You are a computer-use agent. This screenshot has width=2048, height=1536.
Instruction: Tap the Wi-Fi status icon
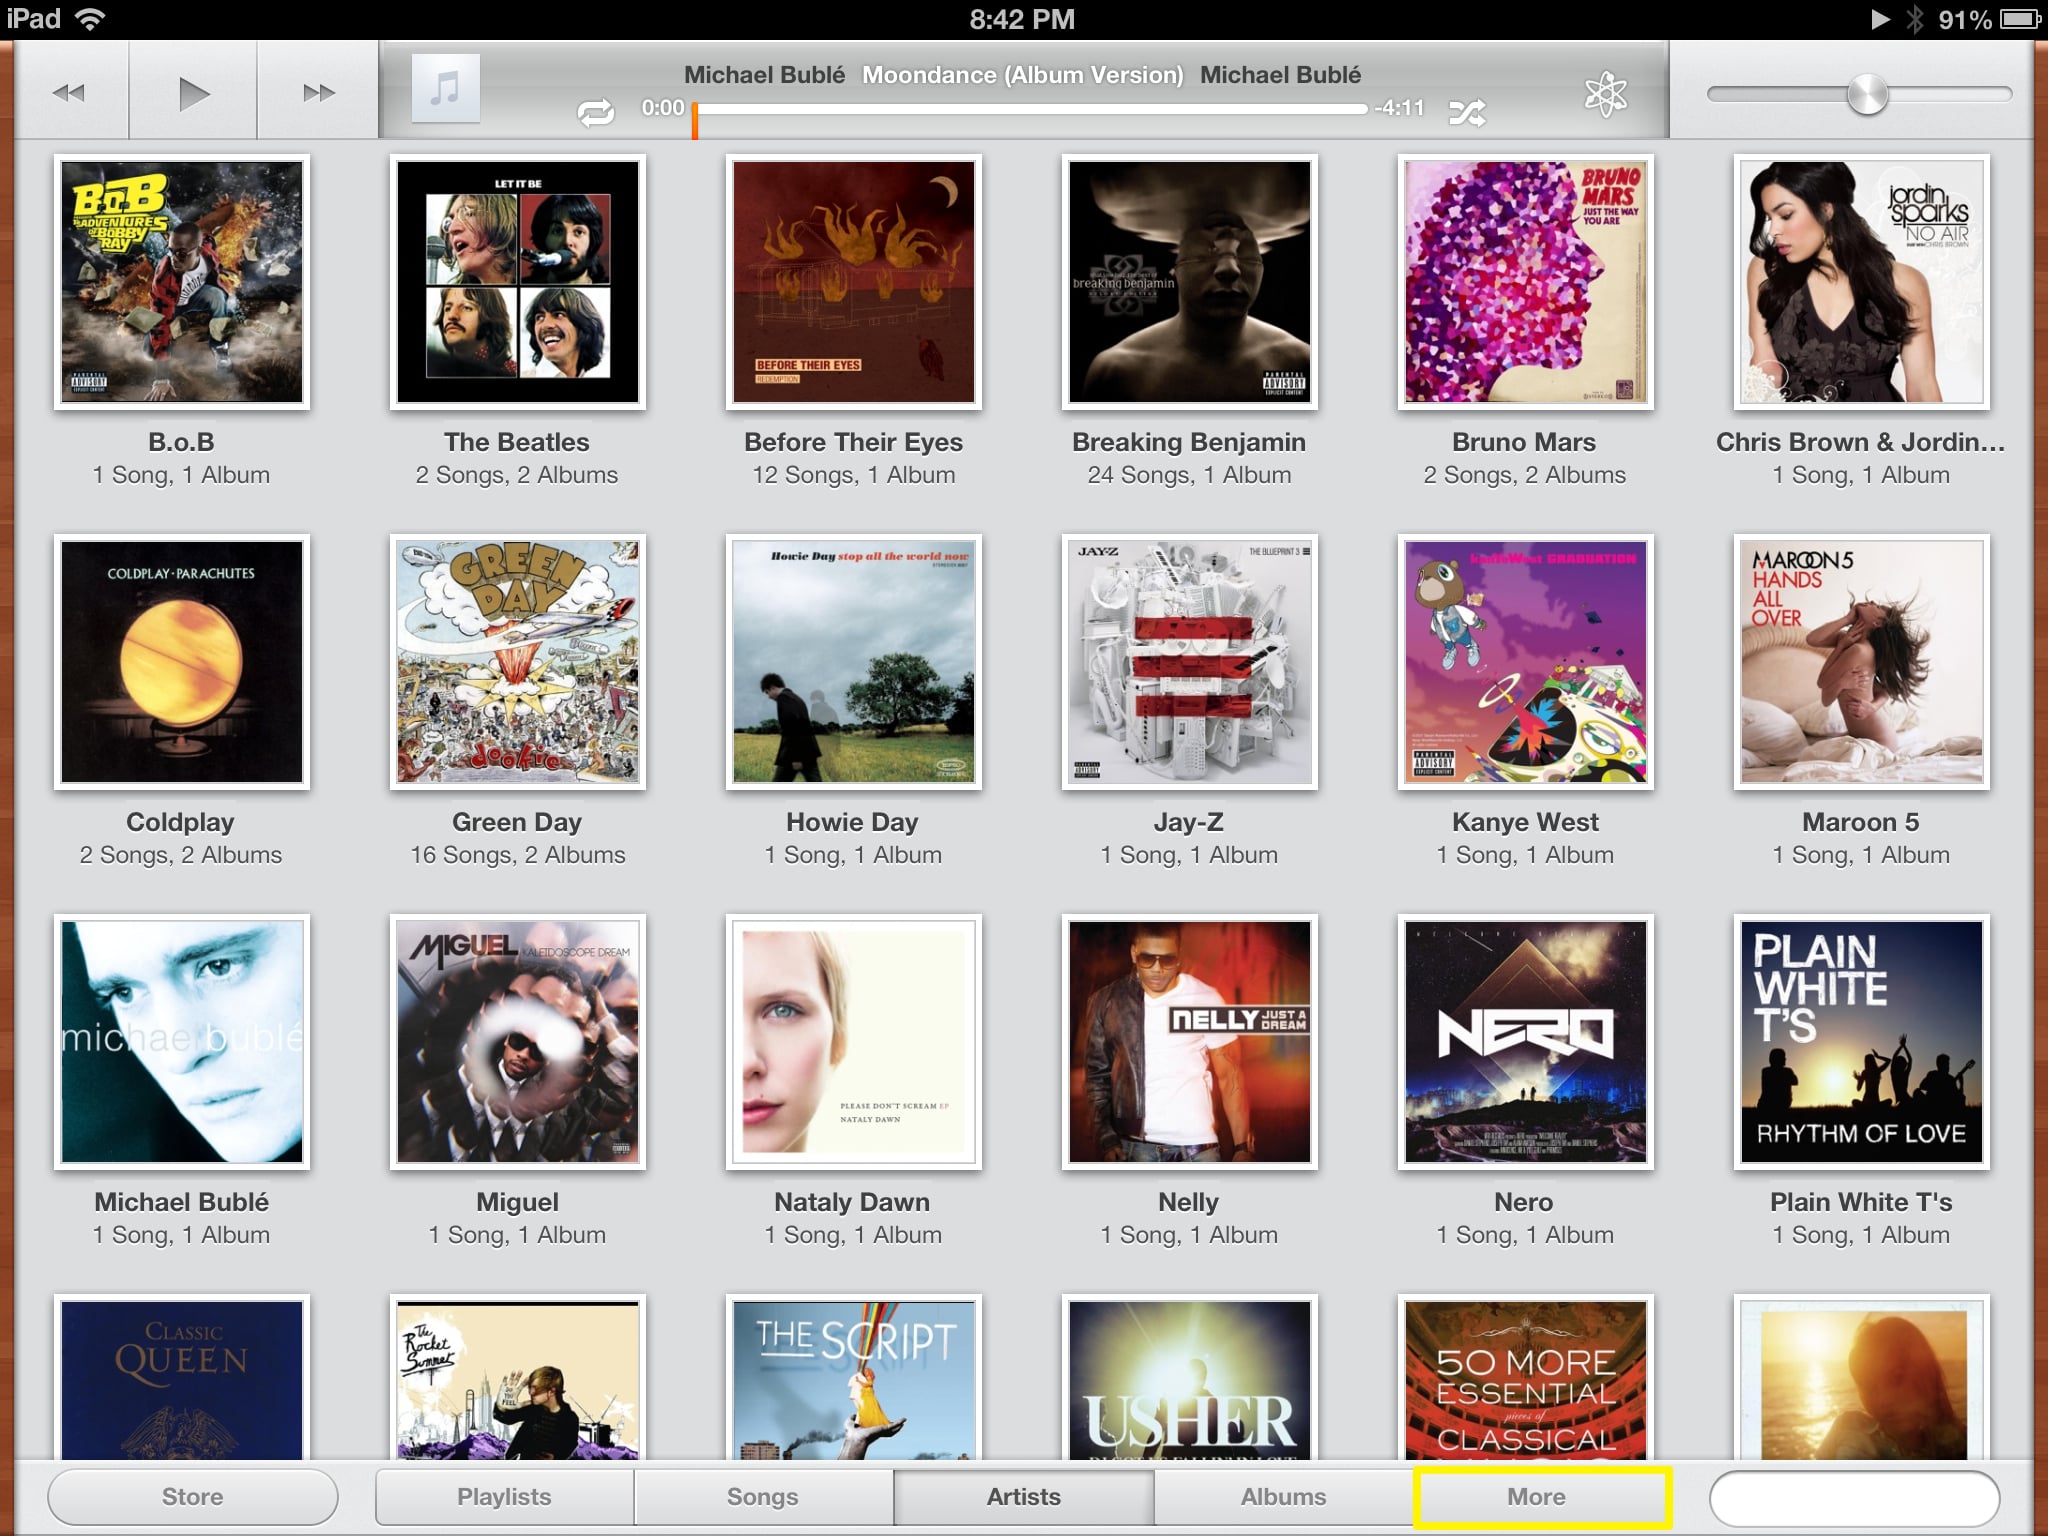tap(91, 19)
